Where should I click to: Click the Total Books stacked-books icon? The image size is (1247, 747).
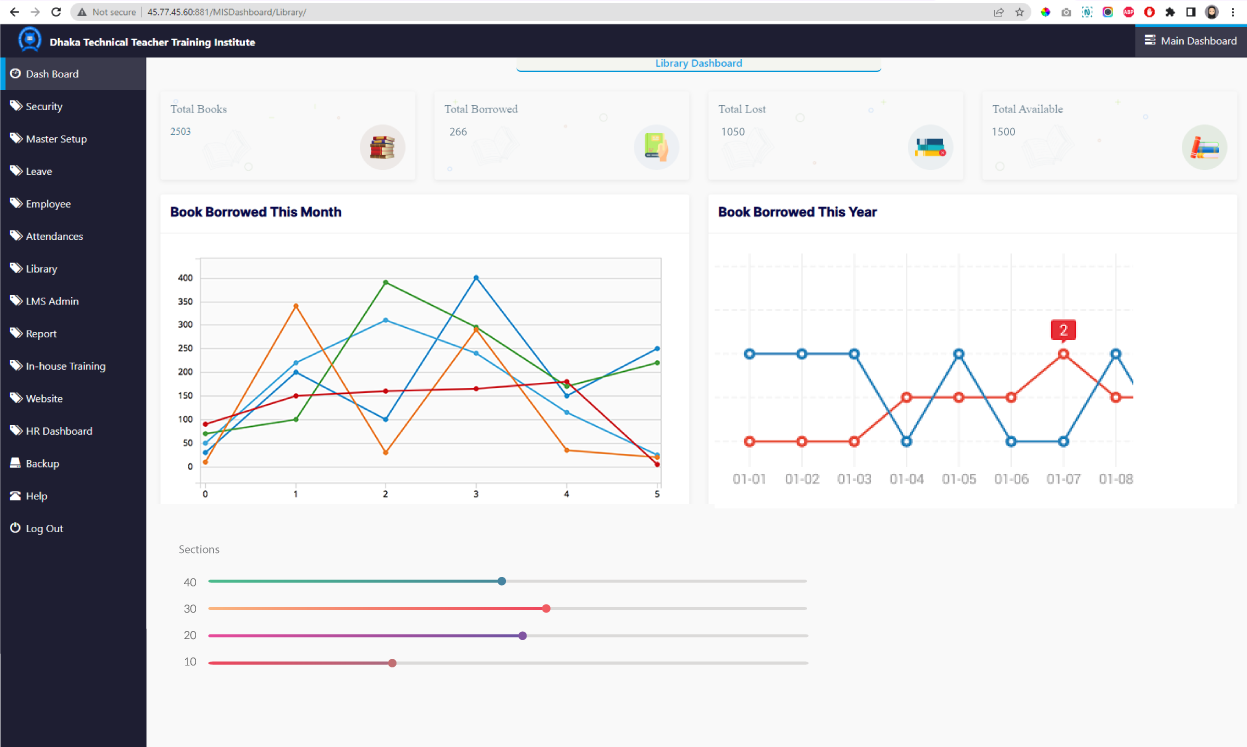point(382,147)
